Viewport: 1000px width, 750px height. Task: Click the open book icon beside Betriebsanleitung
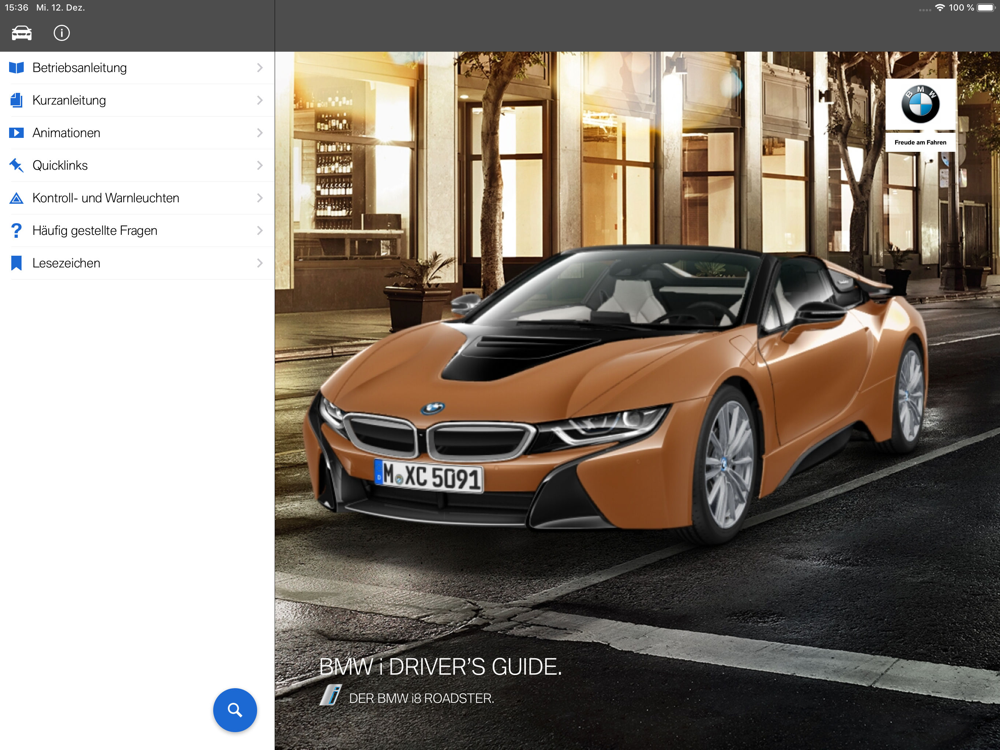click(x=17, y=68)
